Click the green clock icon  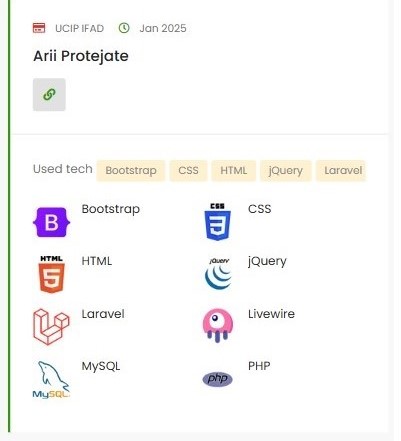coord(124,28)
